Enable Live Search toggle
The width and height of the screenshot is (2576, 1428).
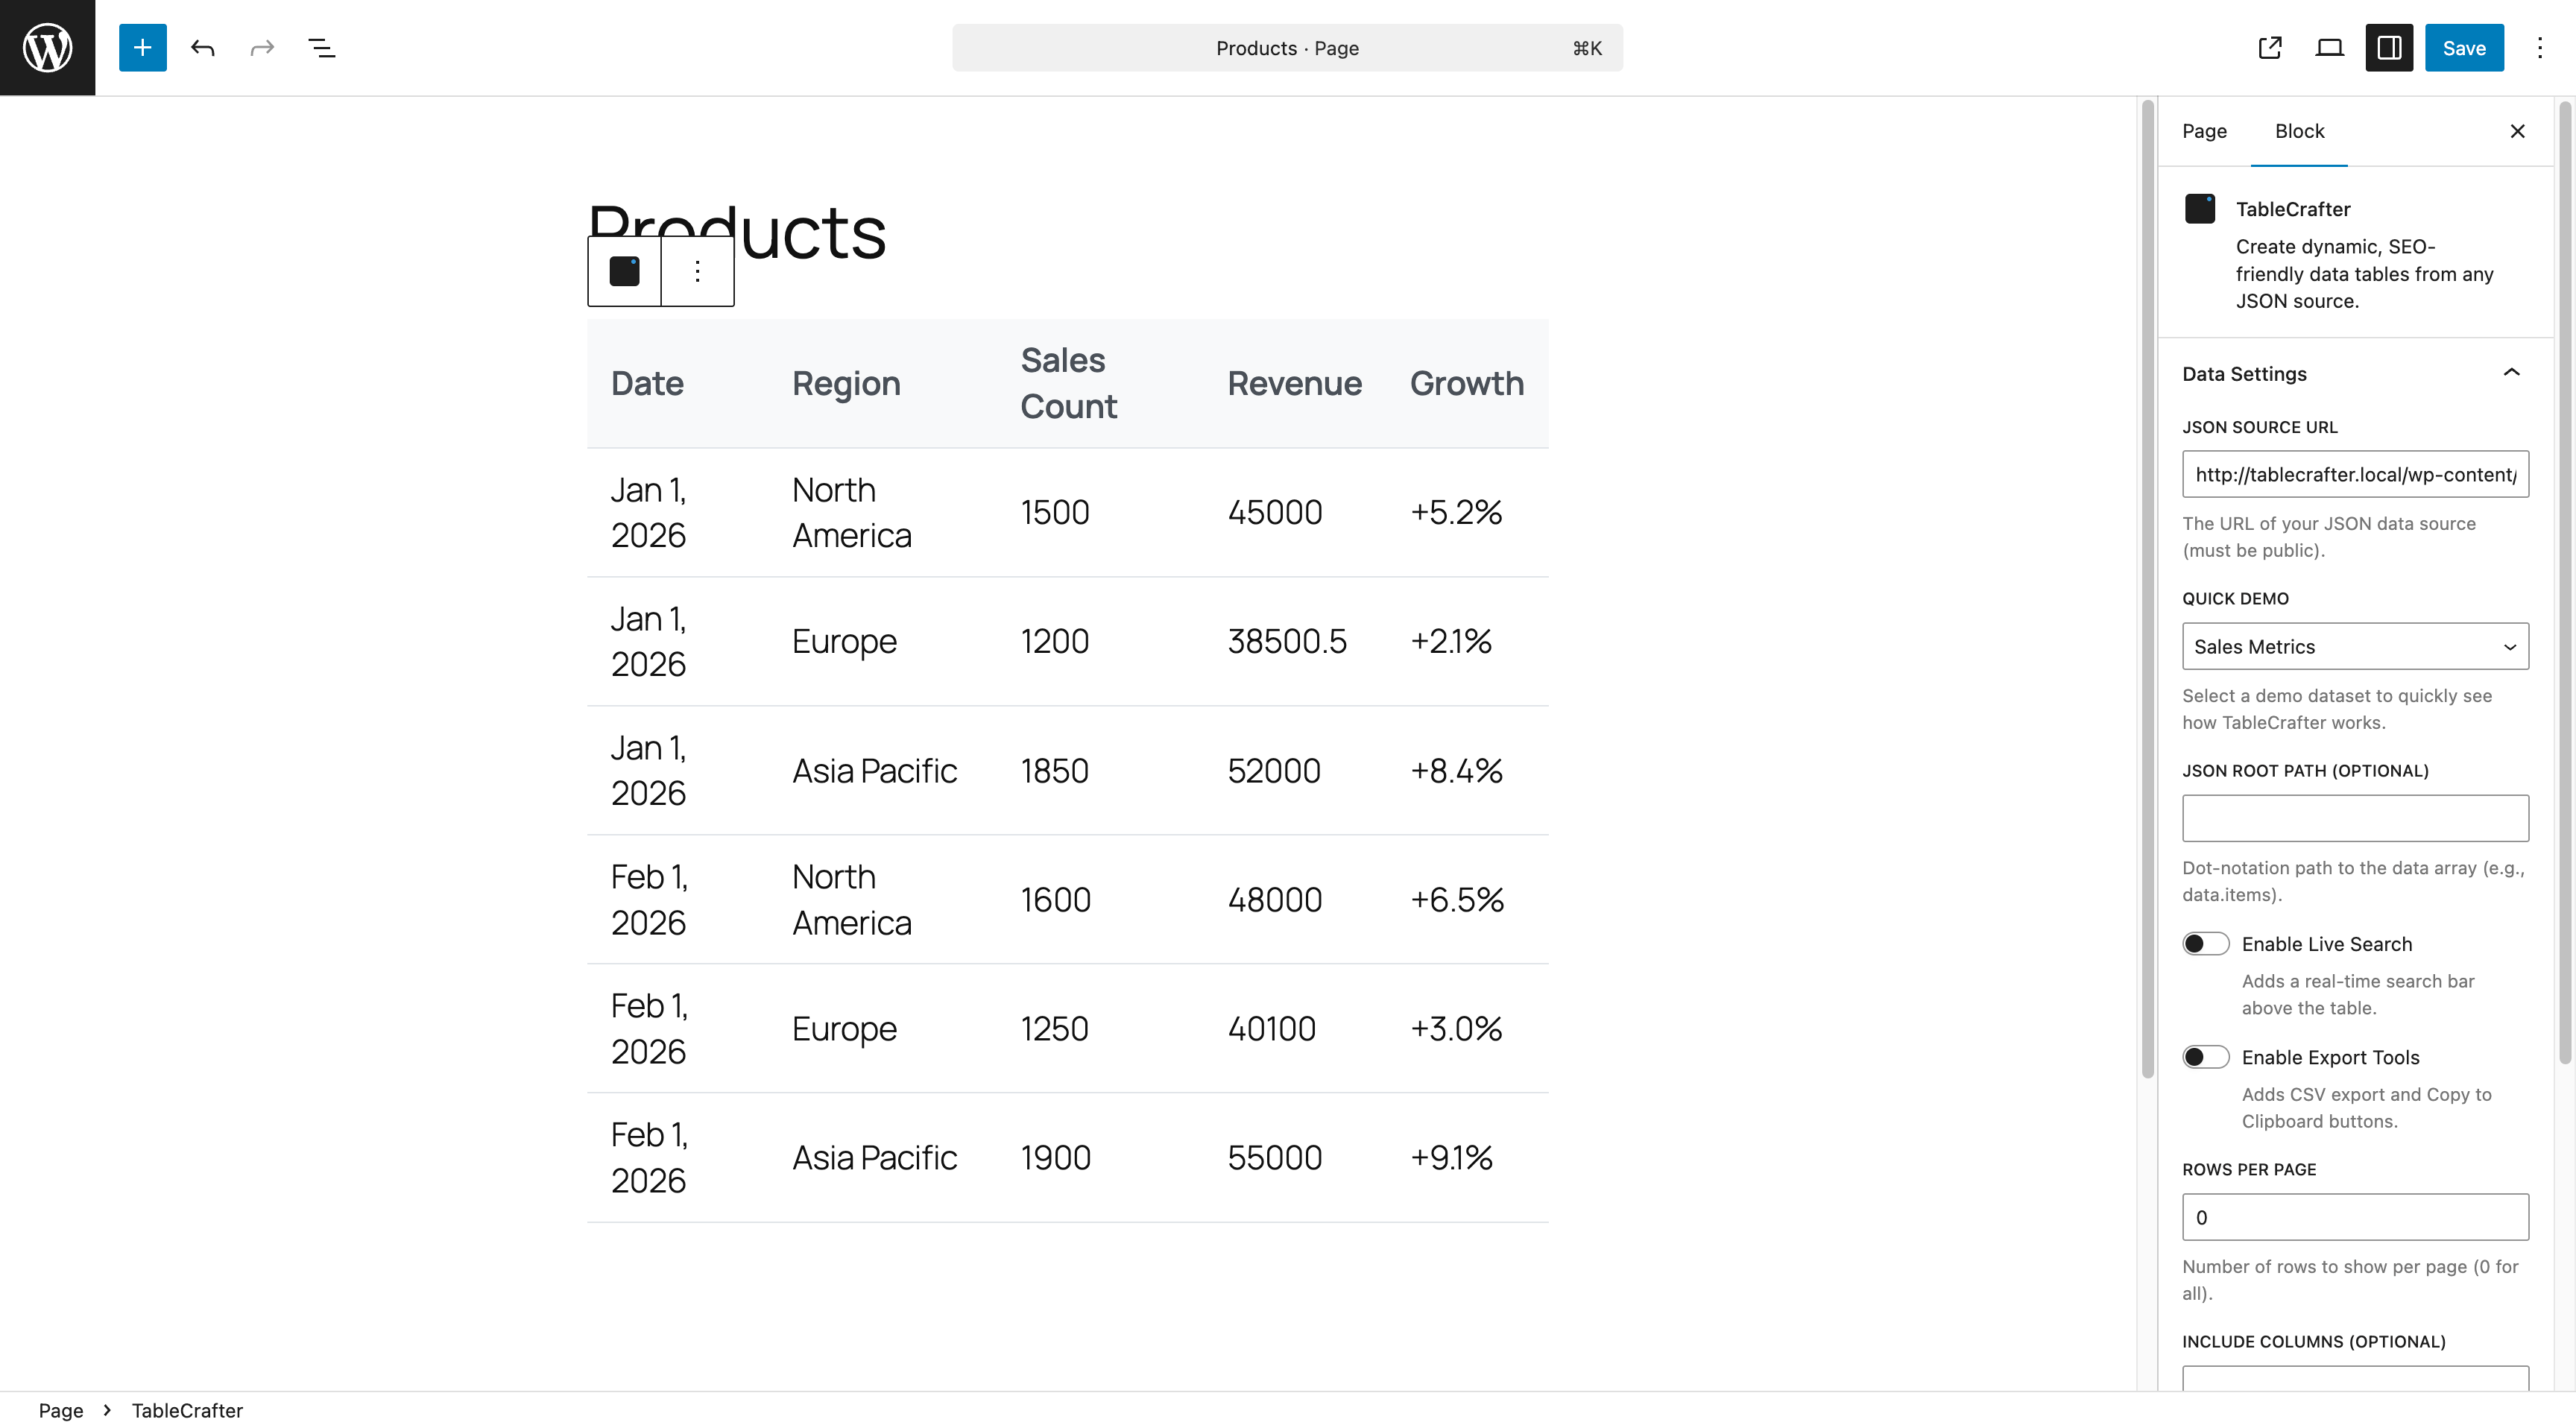[2204, 943]
